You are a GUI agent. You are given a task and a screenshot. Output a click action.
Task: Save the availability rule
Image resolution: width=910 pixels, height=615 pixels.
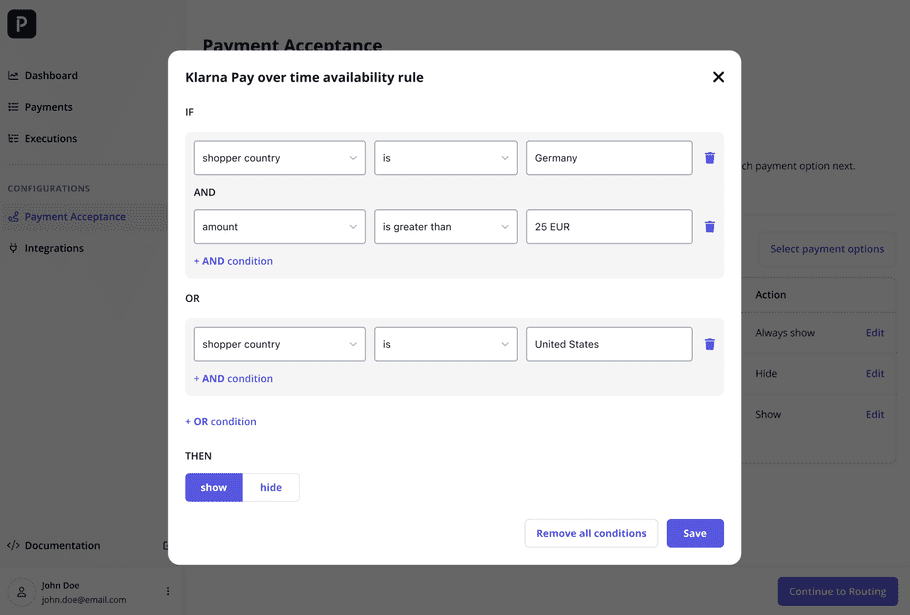tap(695, 533)
